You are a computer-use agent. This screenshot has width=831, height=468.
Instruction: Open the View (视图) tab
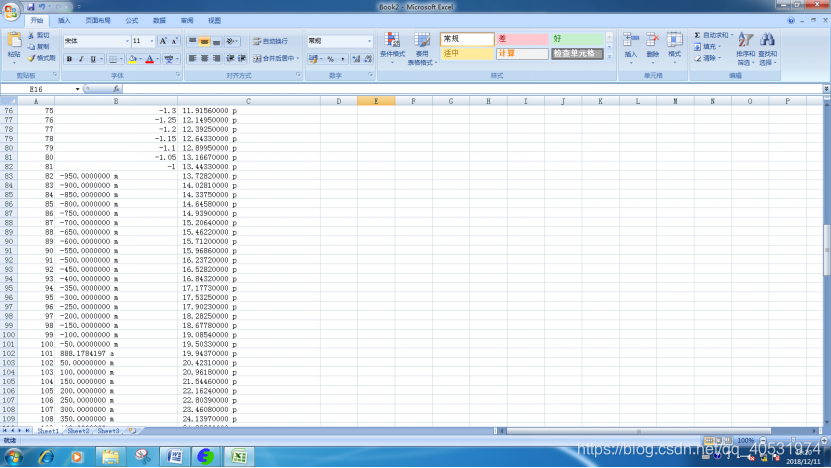coord(215,21)
